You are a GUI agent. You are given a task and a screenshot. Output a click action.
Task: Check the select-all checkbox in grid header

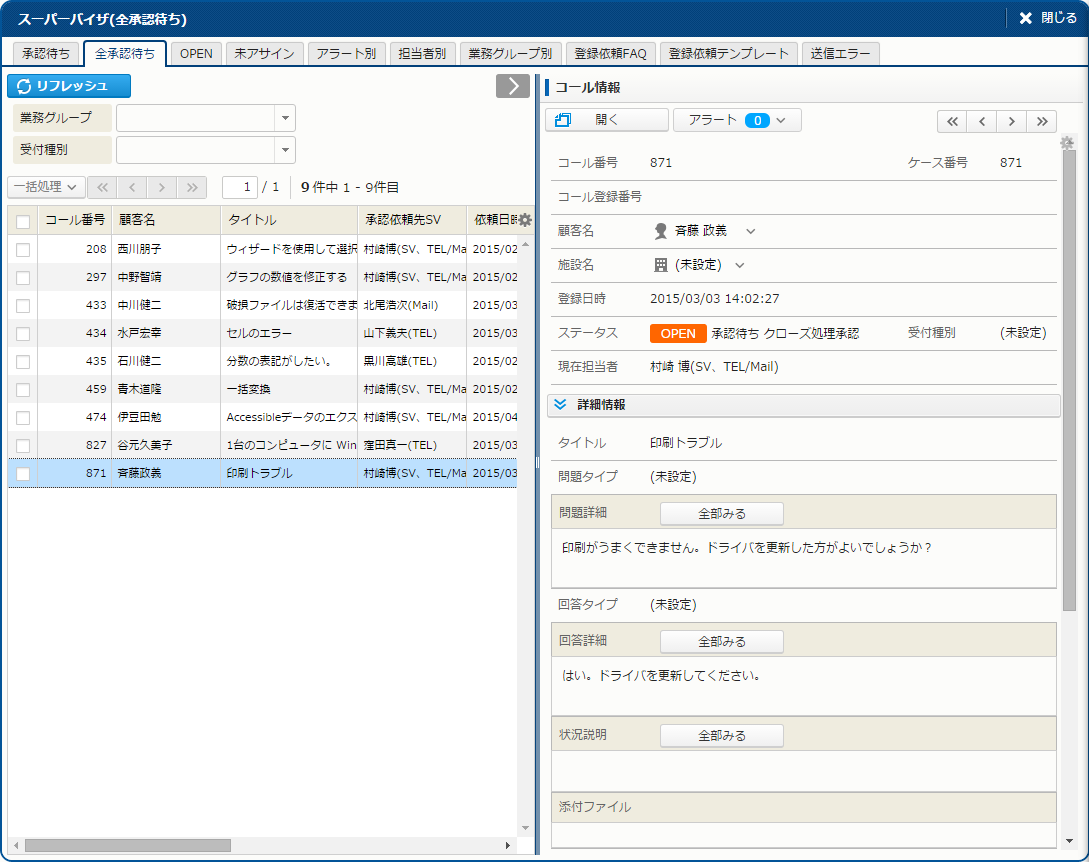click(23, 221)
